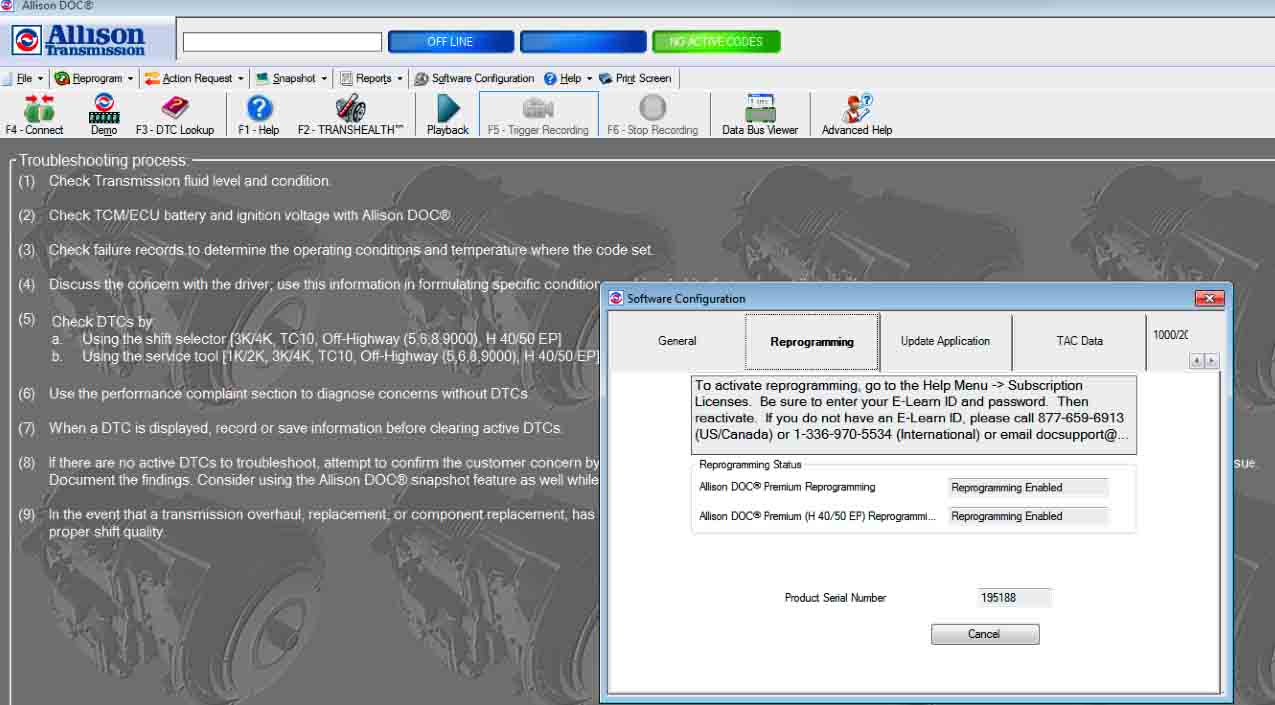
Task: Expand the Action Request dropdown arrow
Action: pos(241,79)
